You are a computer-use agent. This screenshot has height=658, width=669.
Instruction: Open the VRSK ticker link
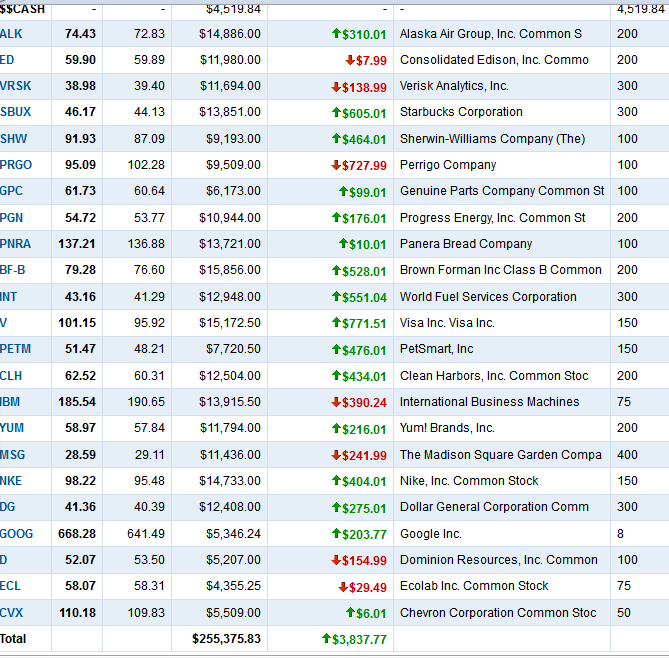(15, 86)
